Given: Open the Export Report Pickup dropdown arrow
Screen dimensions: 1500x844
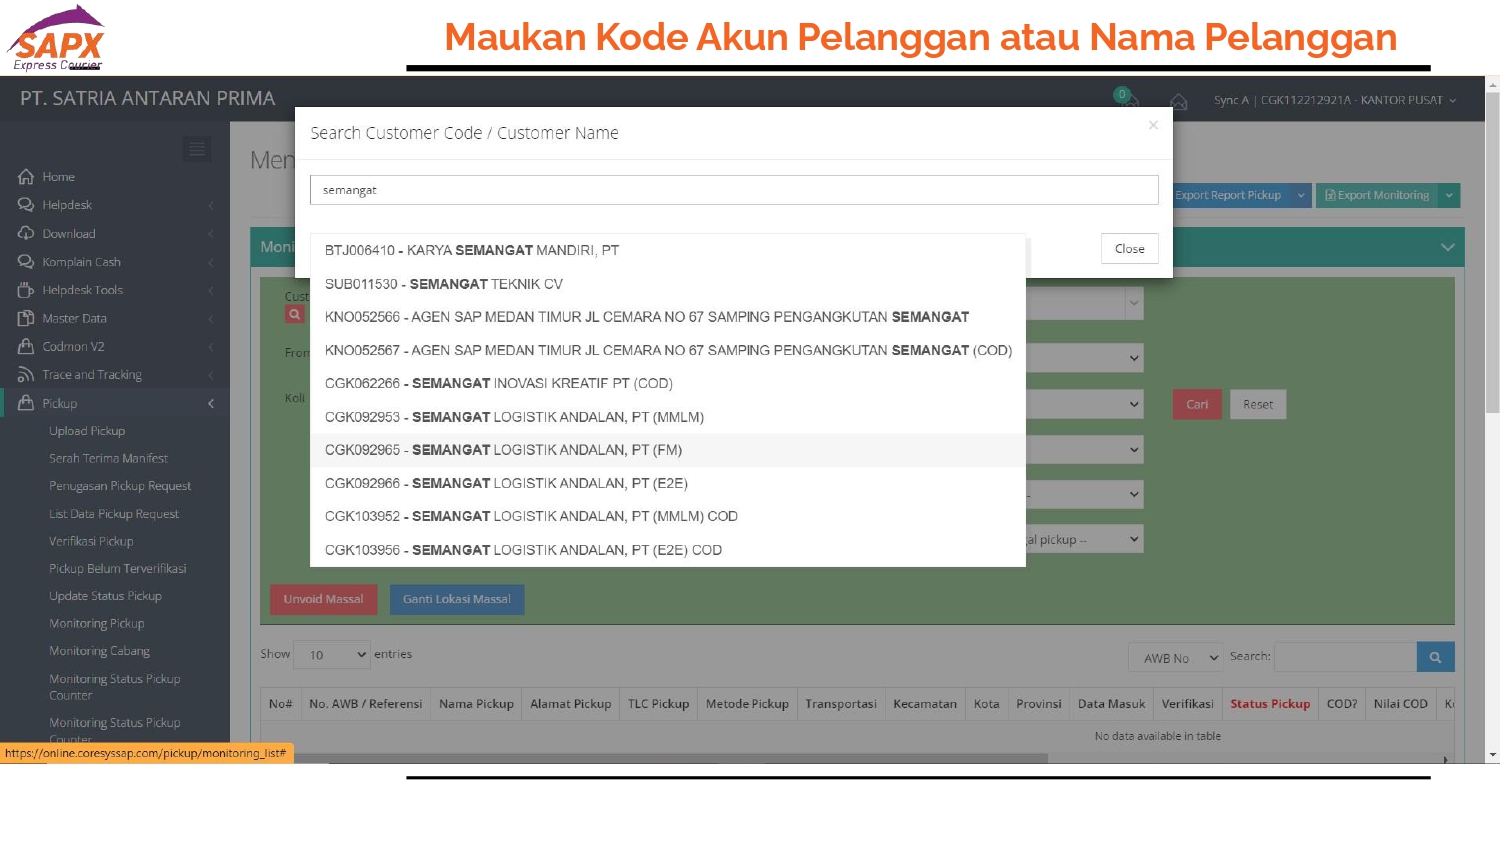Looking at the screenshot, I should click(x=1301, y=196).
